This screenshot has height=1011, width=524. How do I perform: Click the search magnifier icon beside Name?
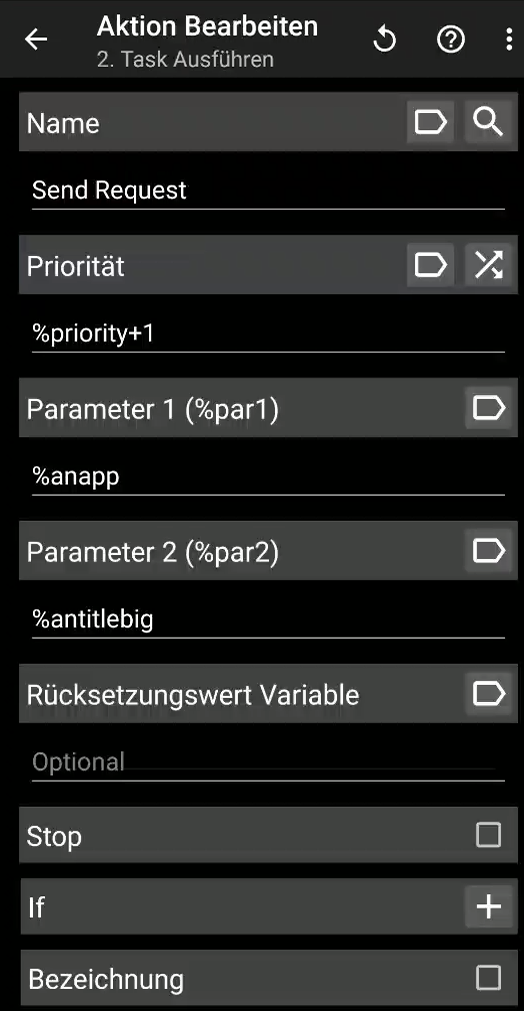pos(489,121)
